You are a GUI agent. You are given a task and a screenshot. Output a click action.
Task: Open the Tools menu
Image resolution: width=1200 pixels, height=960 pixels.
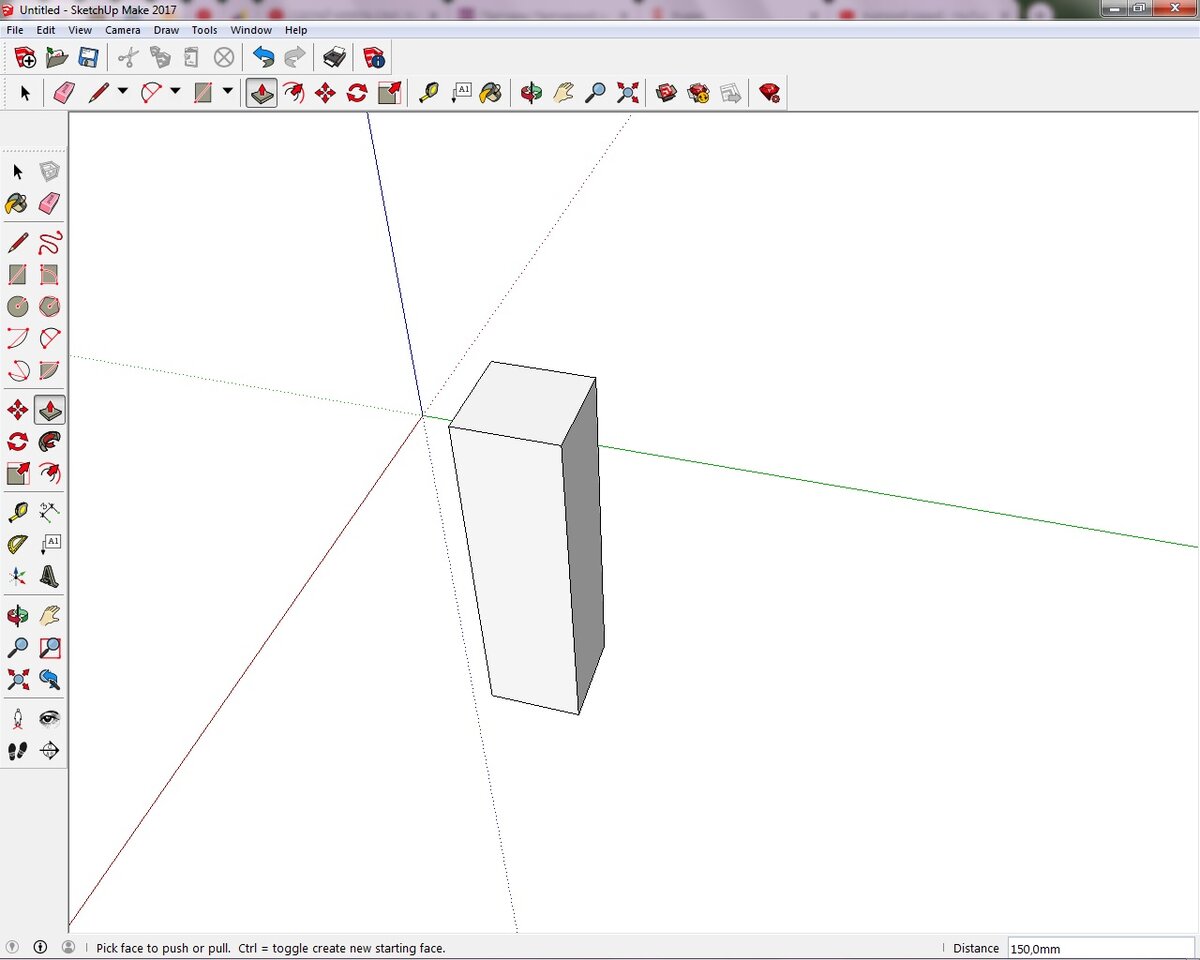[204, 30]
